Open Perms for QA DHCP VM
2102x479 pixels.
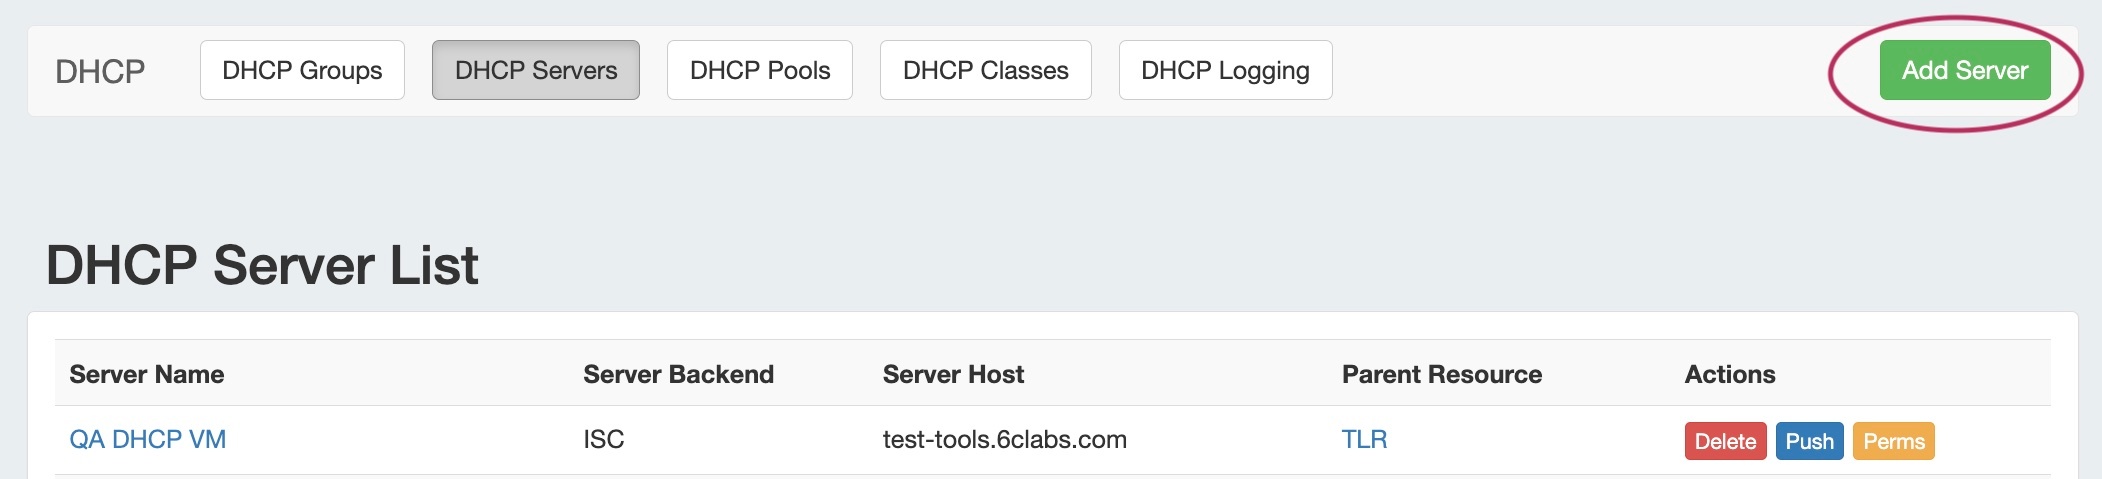pyautogui.click(x=1893, y=441)
